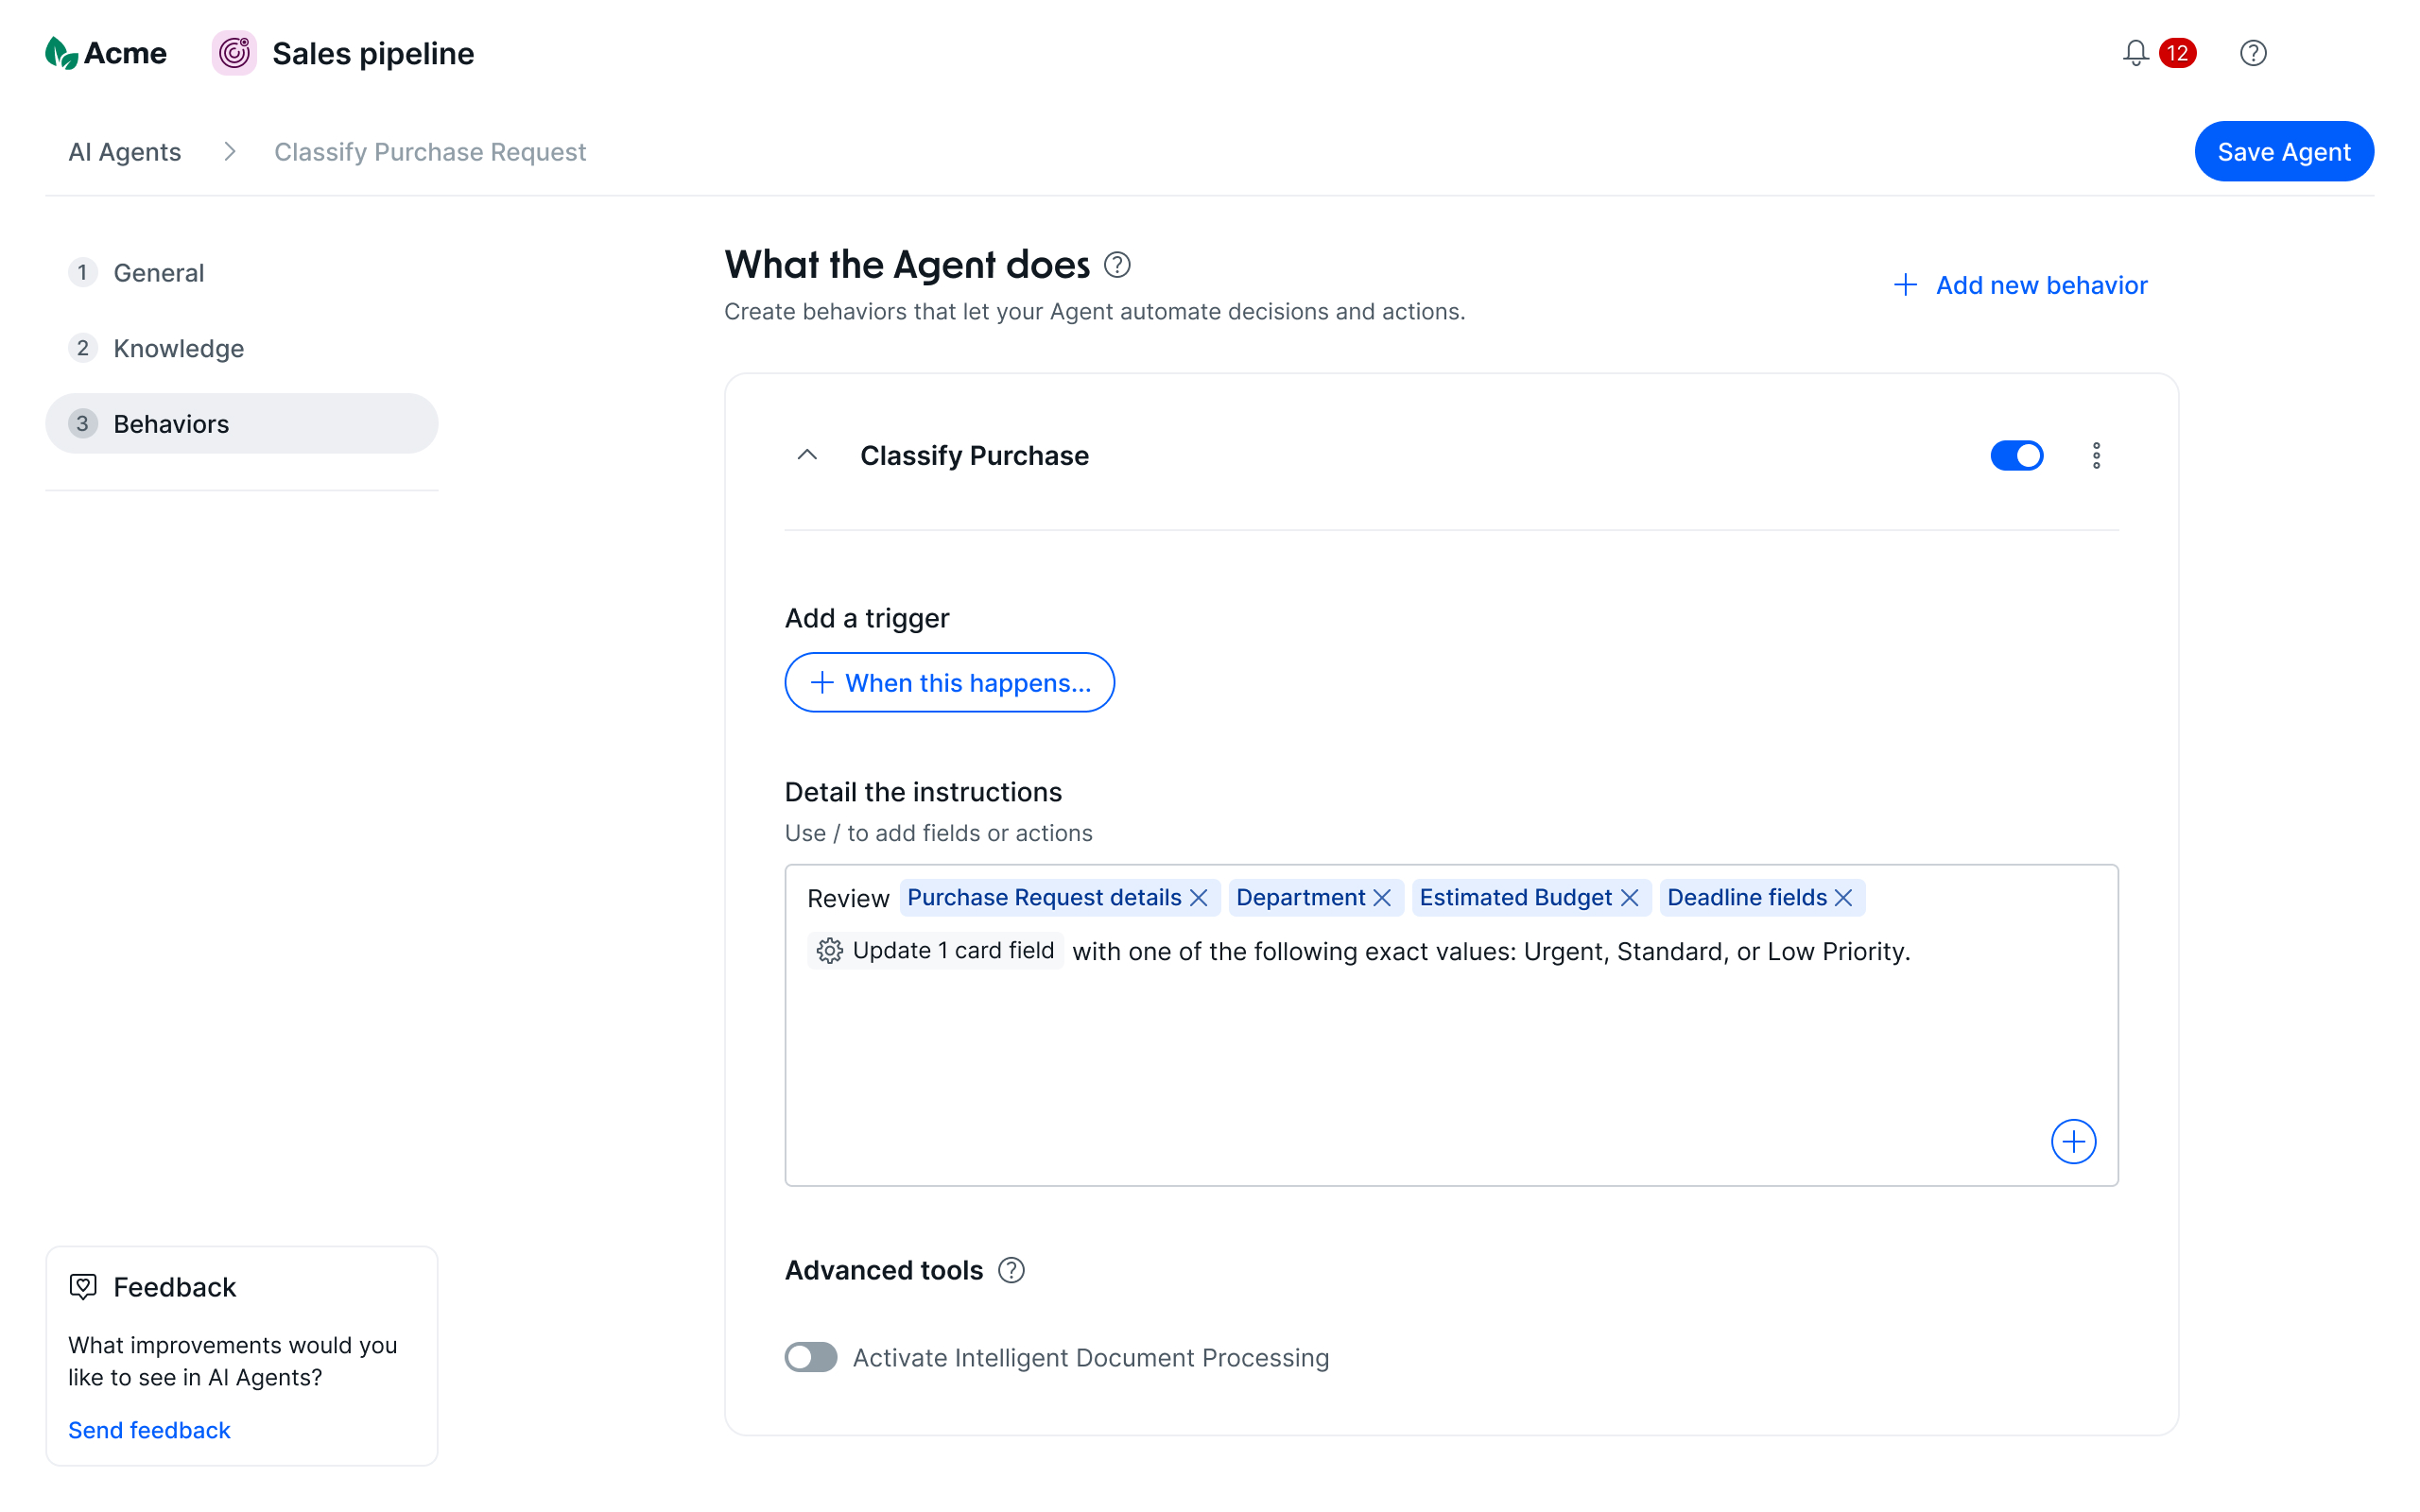Collapse the Classify Purchase behavior card
This screenshot has width=2420, height=1512.
(807, 455)
